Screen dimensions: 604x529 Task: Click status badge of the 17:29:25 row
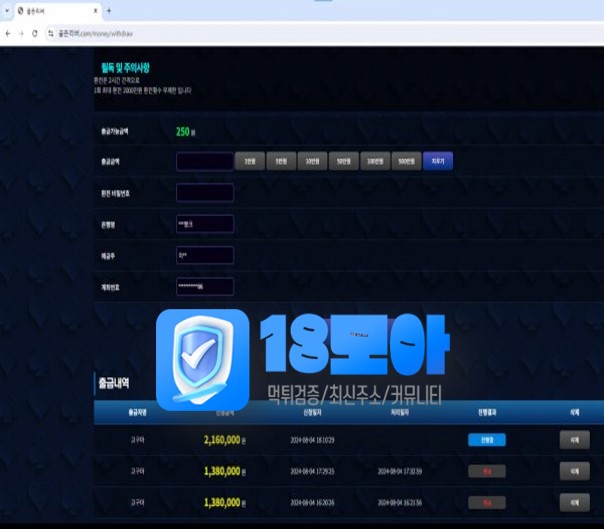point(487,471)
